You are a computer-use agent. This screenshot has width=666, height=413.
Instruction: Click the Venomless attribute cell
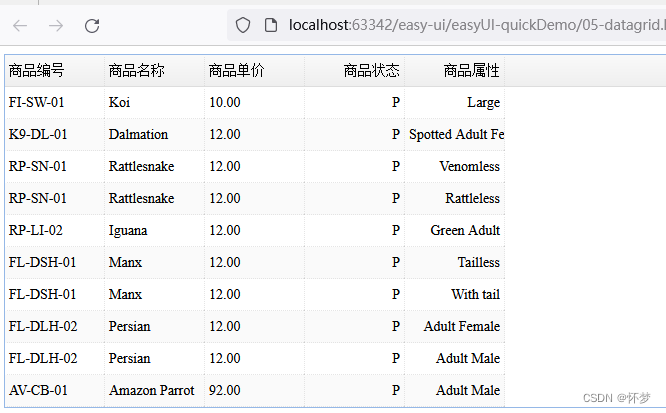tap(454, 167)
